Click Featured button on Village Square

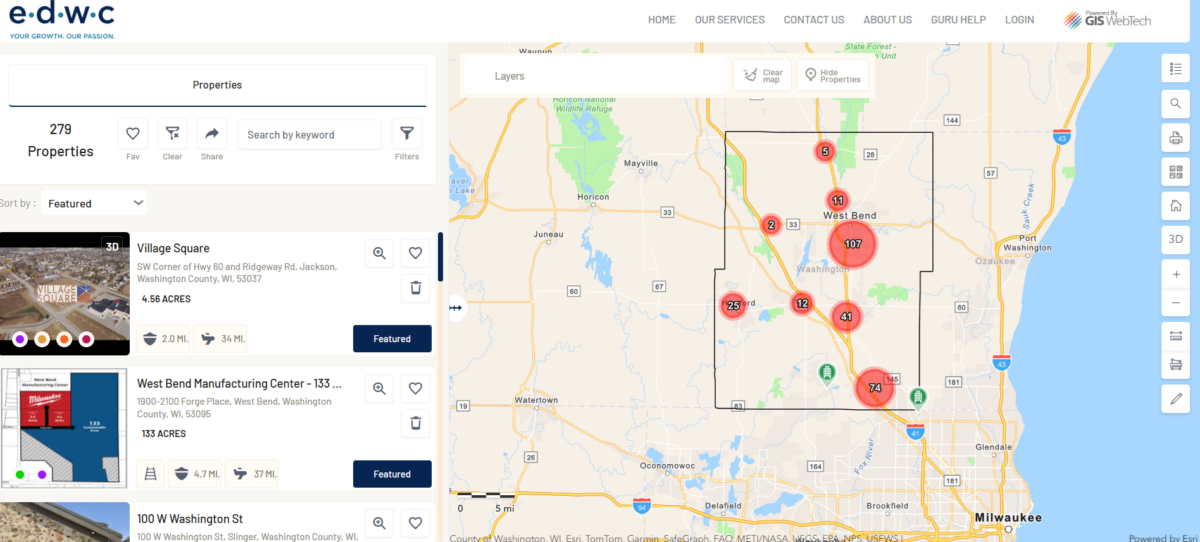(x=392, y=339)
